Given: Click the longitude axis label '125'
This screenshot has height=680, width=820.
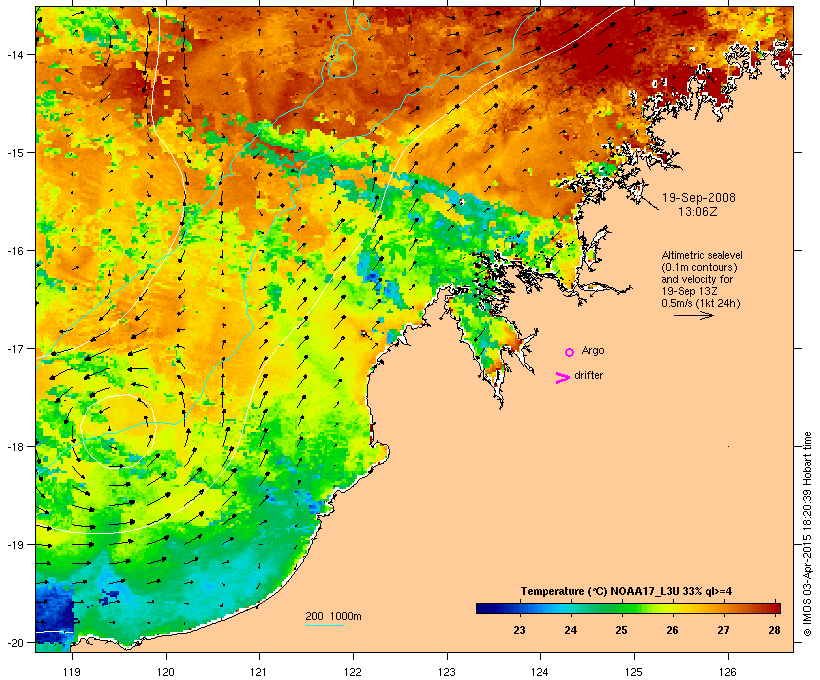Looking at the screenshot, I should [x=634, y=672].
